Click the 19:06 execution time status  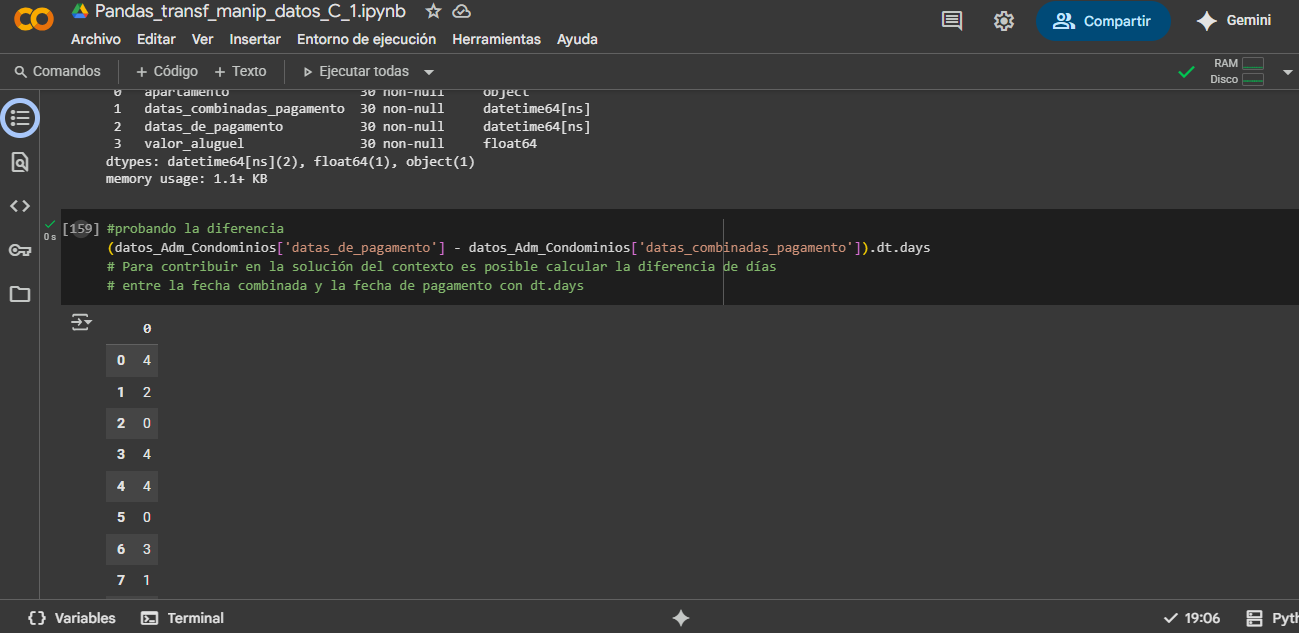pyautogui.click(x=1192, y=618)
